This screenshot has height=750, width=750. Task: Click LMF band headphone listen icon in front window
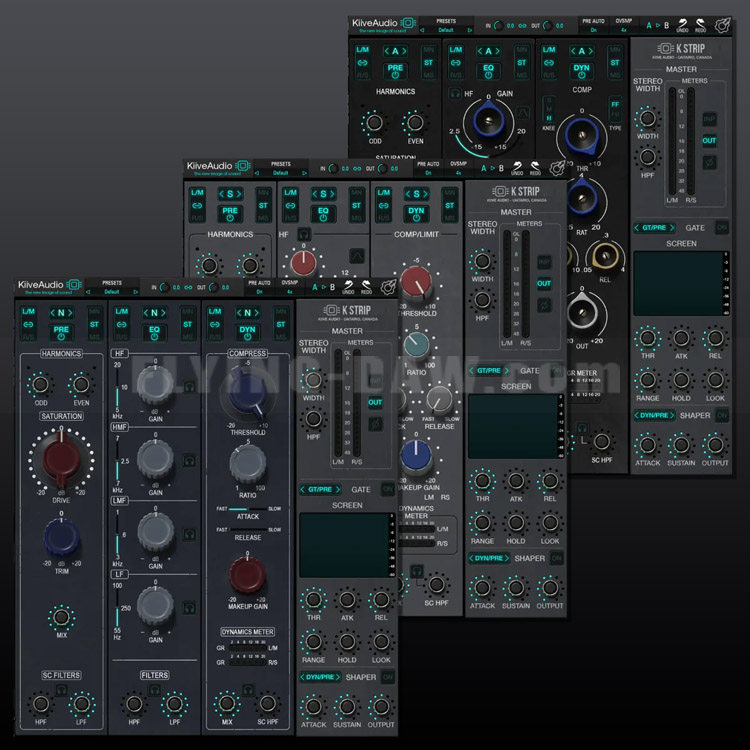[189, 534]
